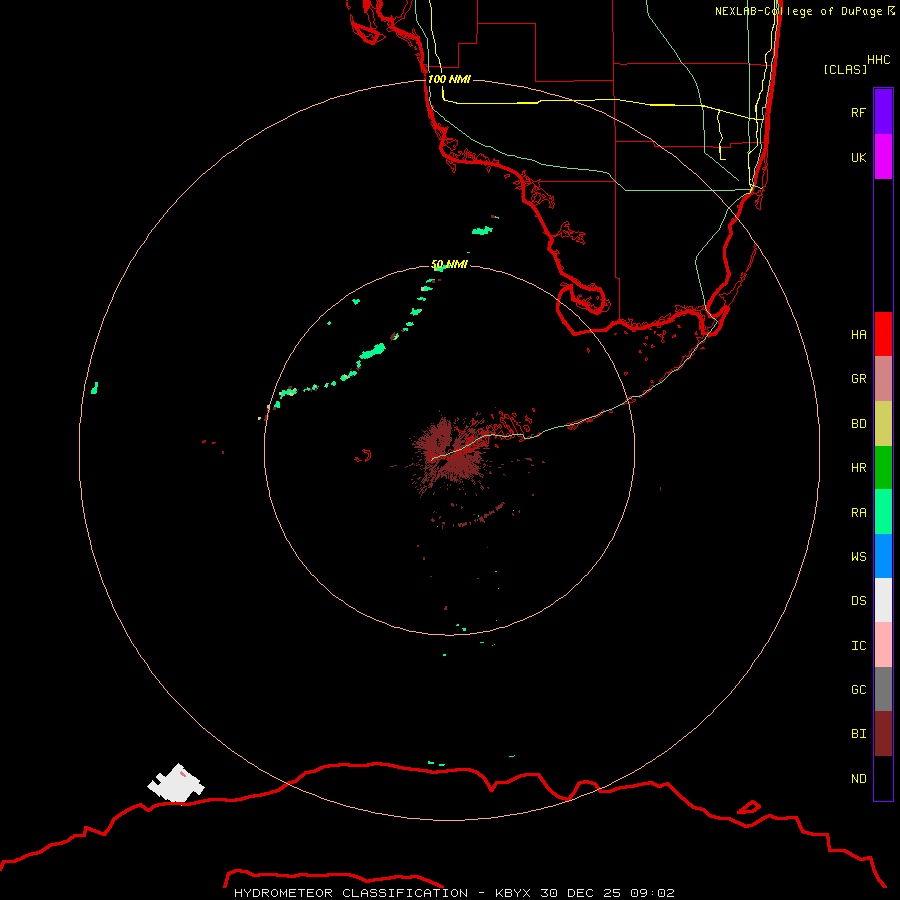Select the dusty pink GR legend swatch

point(883,379)
